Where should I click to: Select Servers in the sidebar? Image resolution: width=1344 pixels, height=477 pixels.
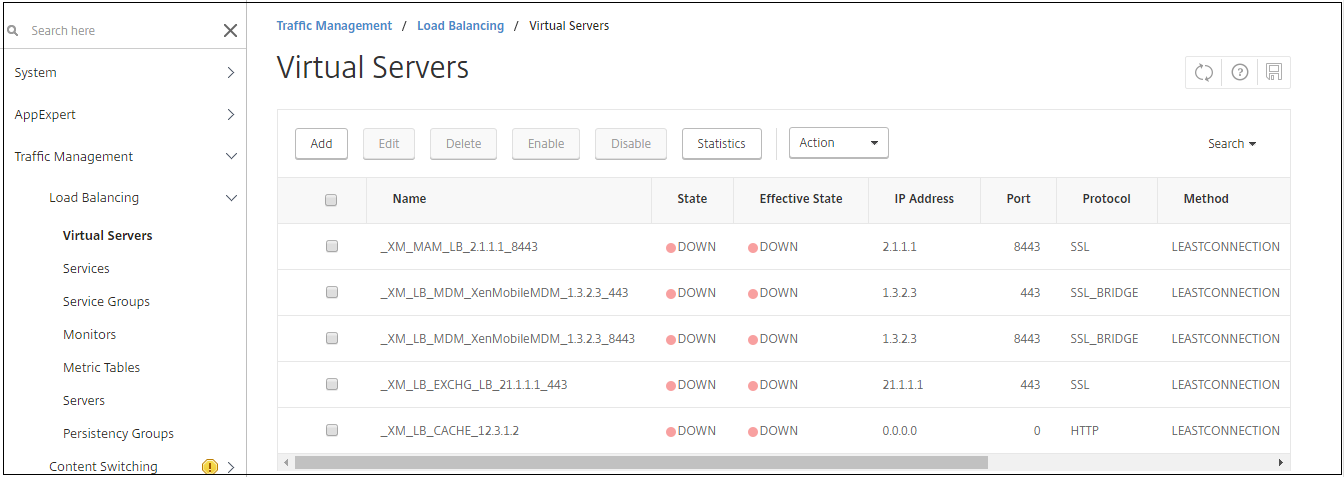pyautogui.click(x=84, y=401)
